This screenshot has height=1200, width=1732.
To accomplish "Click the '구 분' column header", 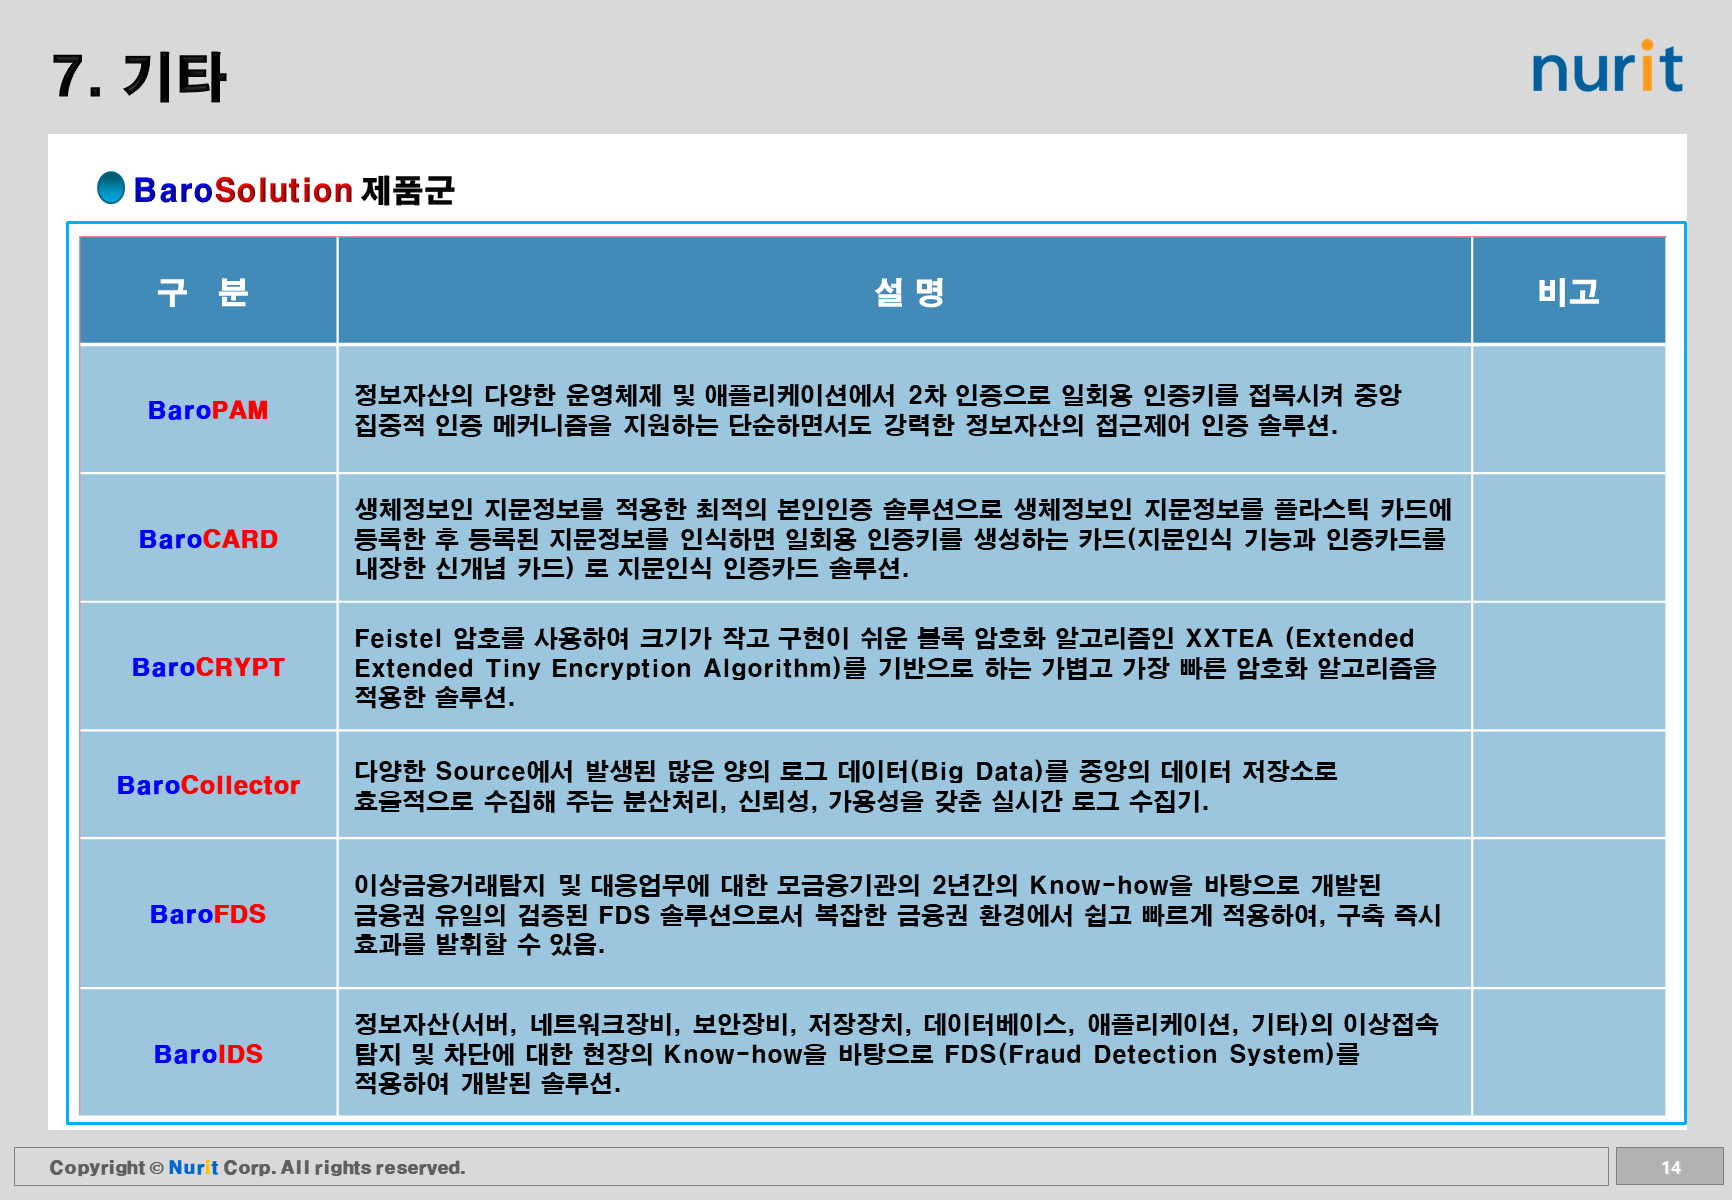I will (x=208, y=291).
